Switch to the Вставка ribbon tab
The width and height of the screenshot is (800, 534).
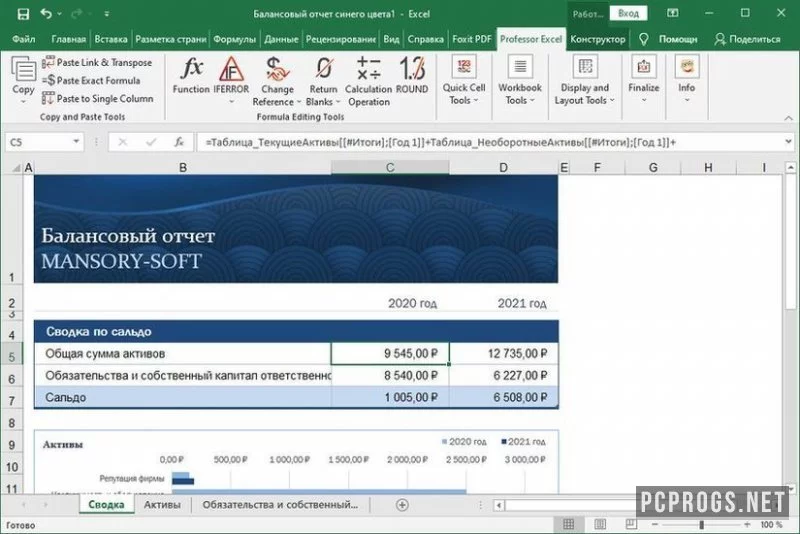pyautogui.click(x=111, y=39)
